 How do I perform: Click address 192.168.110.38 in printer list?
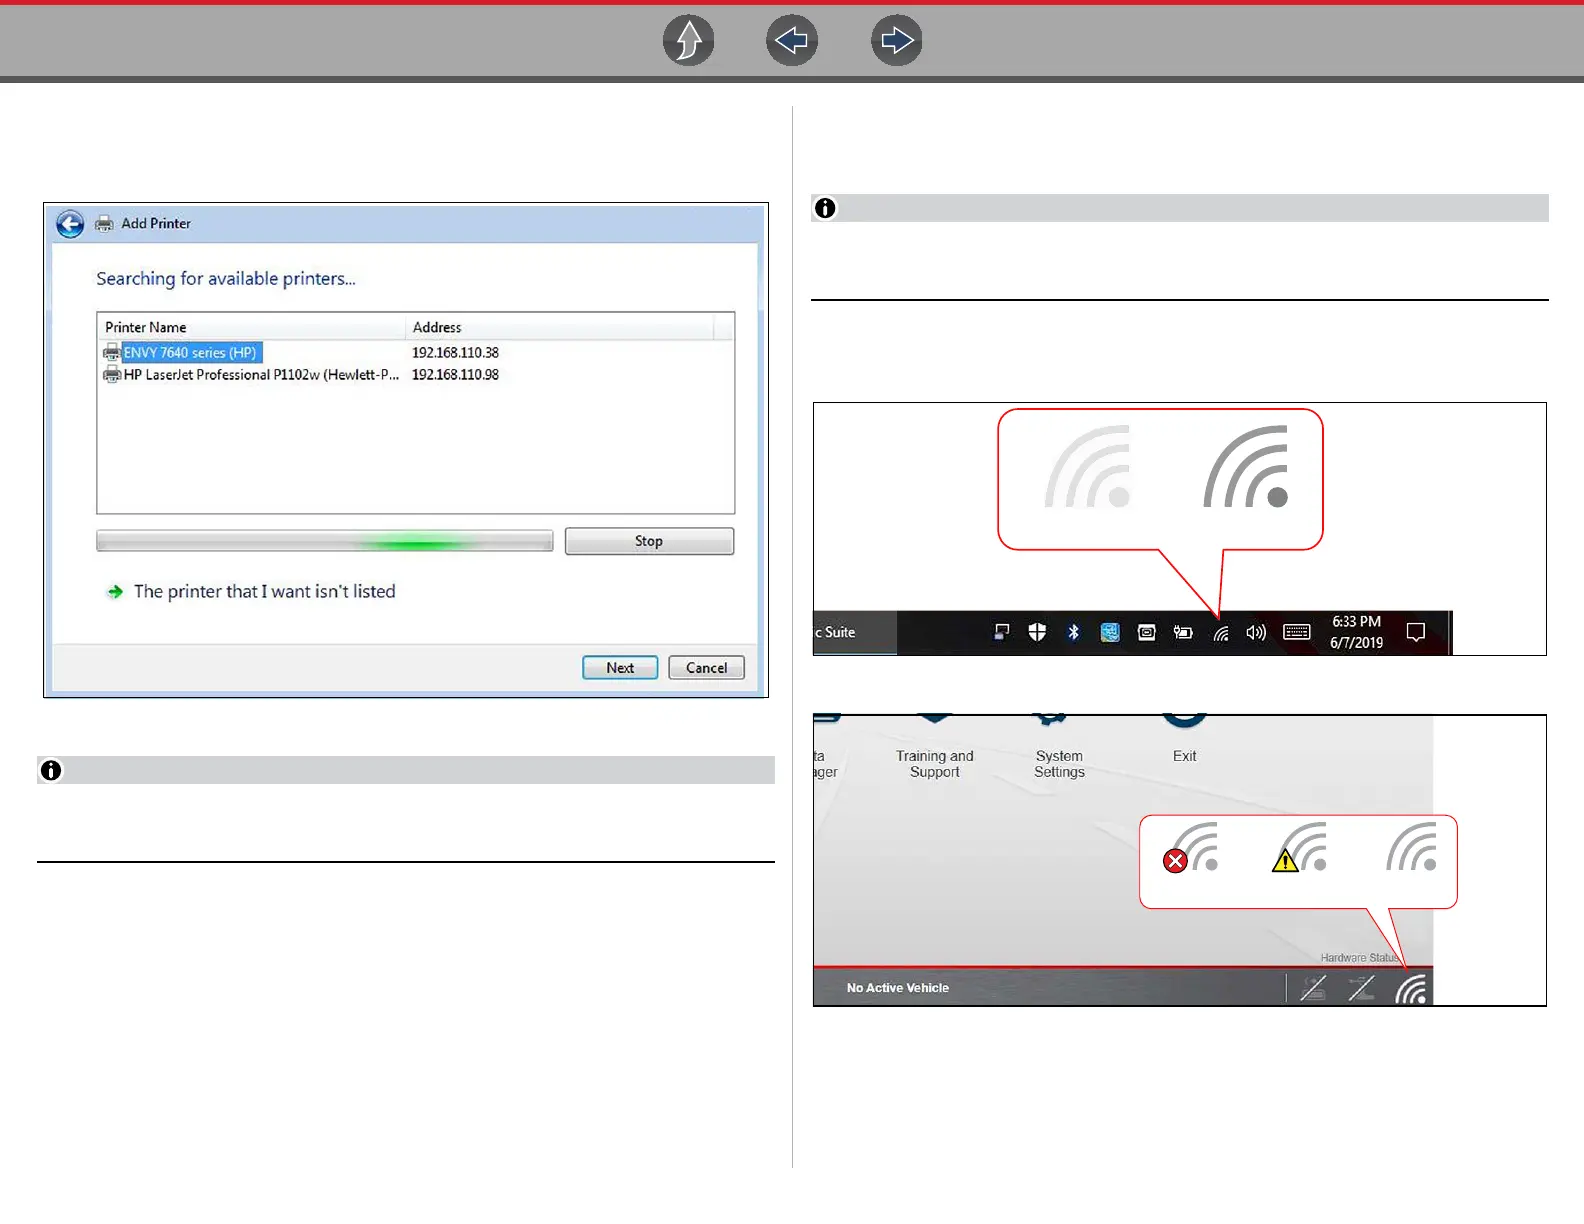(455, 352)
